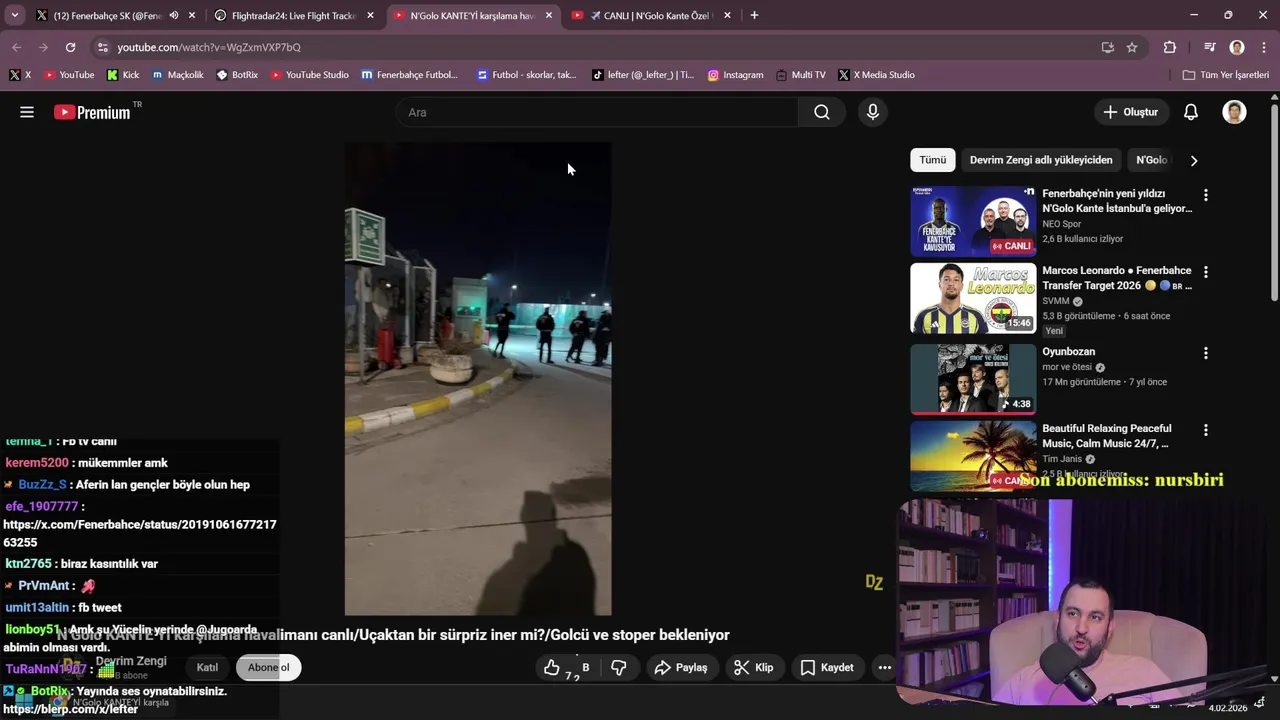
Task: Open YouTube notifications bell
Action: coord(1191,112)
